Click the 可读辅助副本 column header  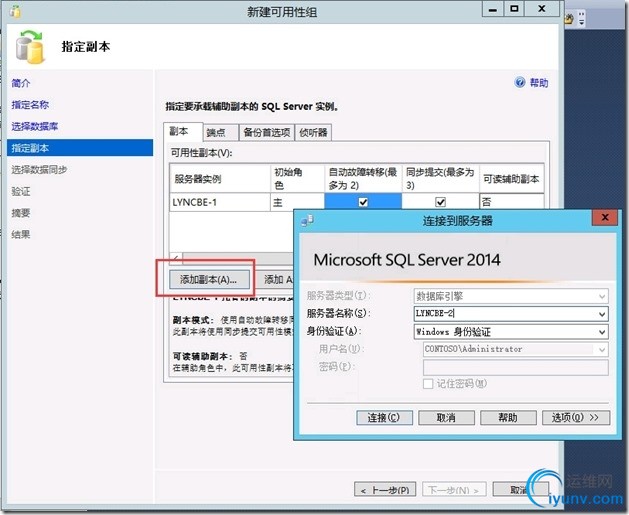pos(511,178)
